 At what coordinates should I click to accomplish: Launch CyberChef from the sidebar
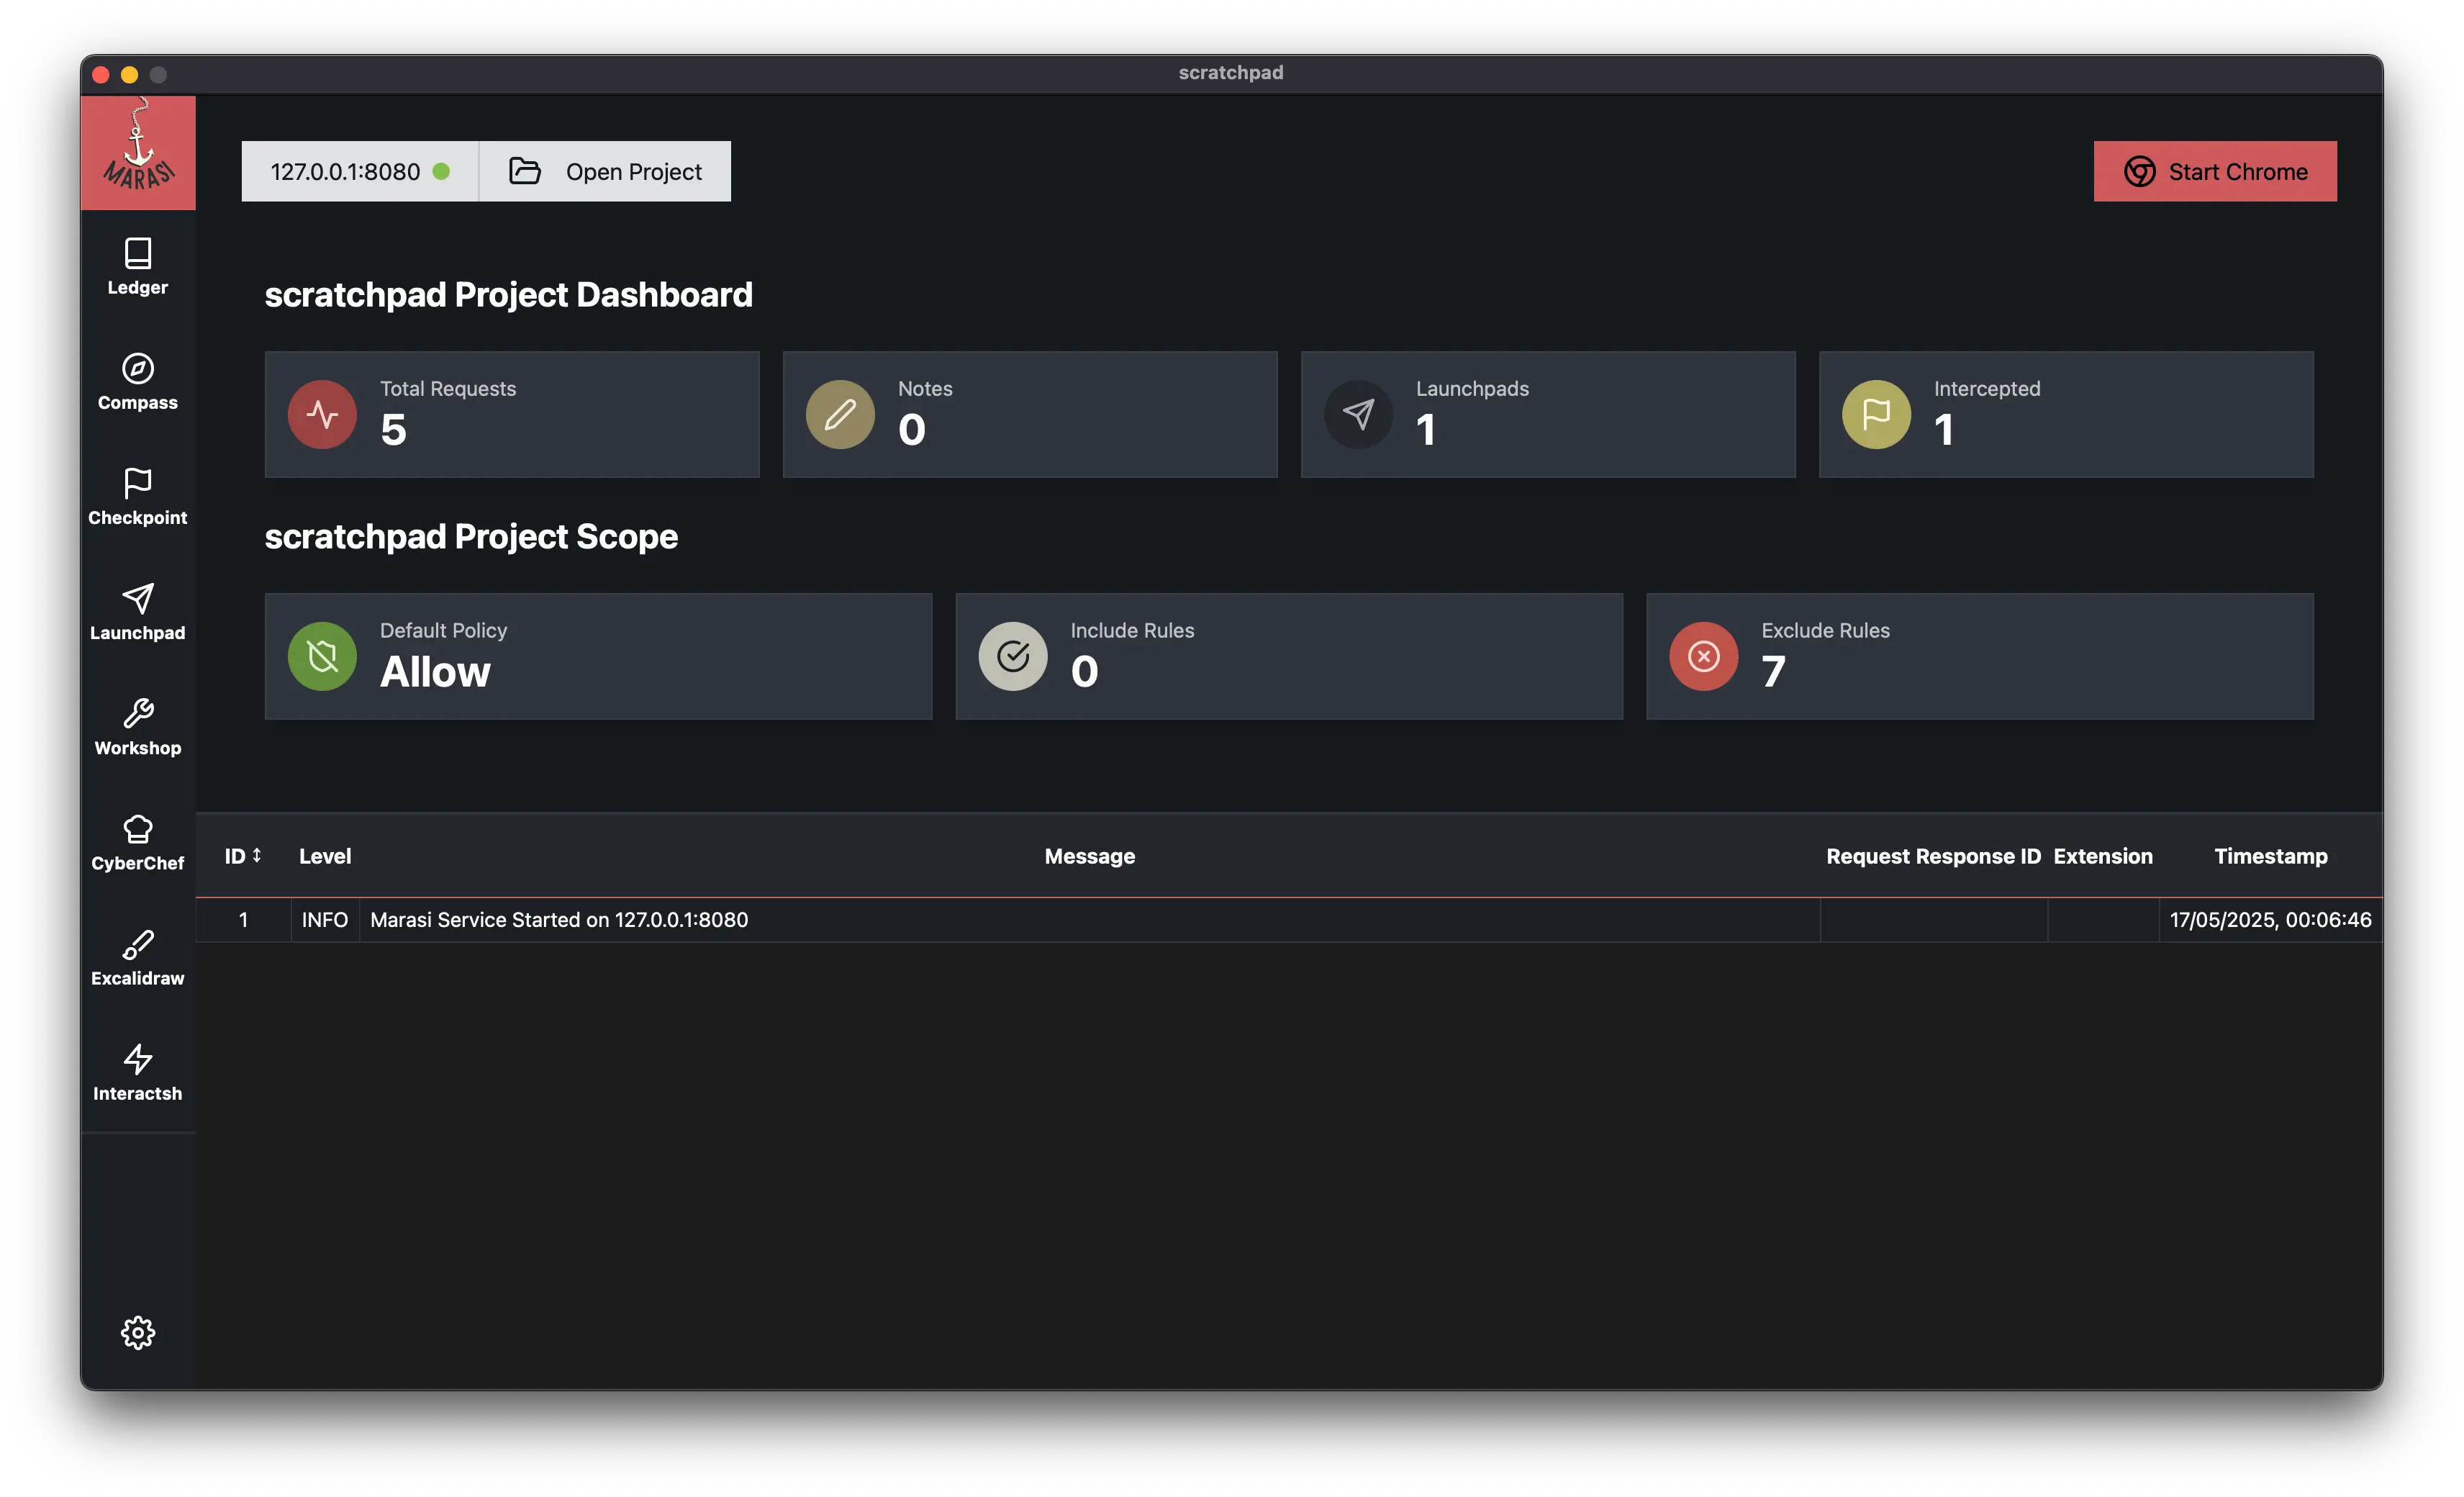pos(138,842)
